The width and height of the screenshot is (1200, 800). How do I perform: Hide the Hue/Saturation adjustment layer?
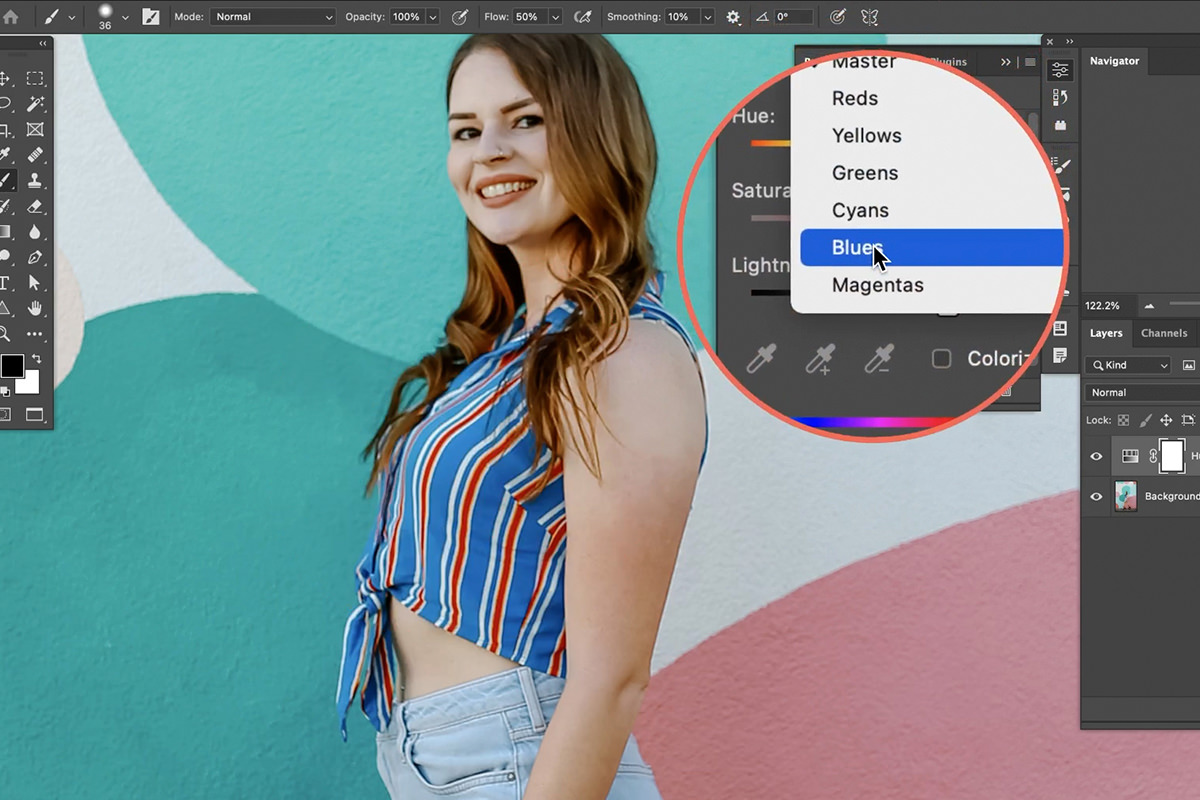coord(1096,456)
